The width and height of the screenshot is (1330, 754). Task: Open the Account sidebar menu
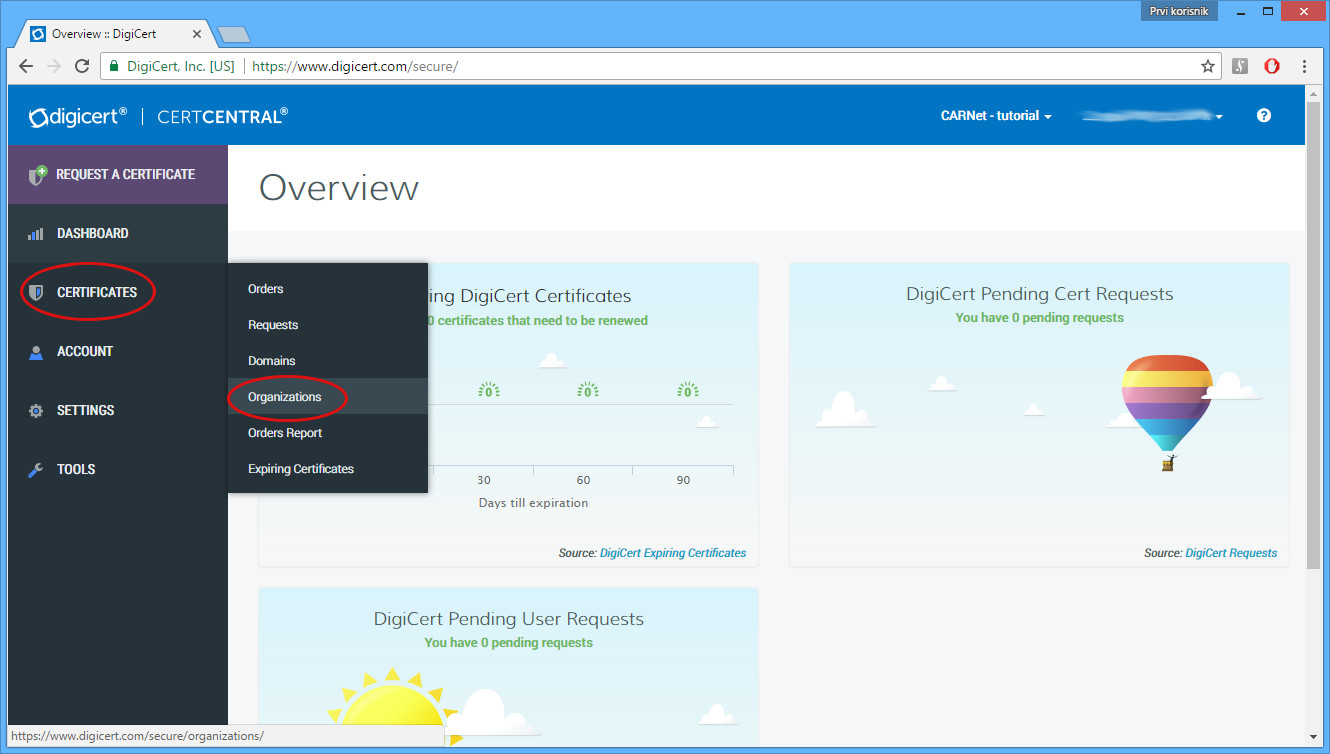(x=118, y=352)
